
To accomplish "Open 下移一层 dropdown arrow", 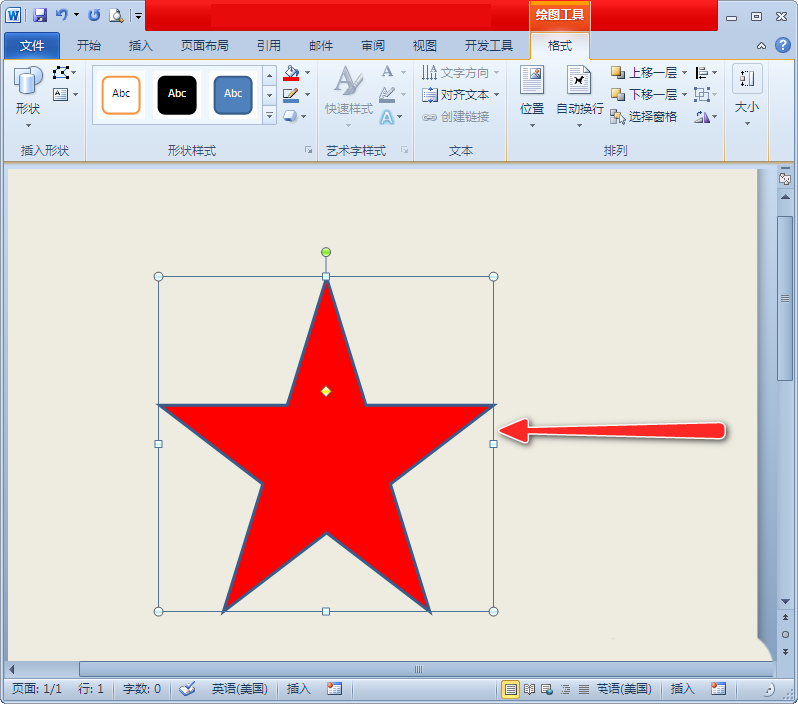I will (684, 95).
